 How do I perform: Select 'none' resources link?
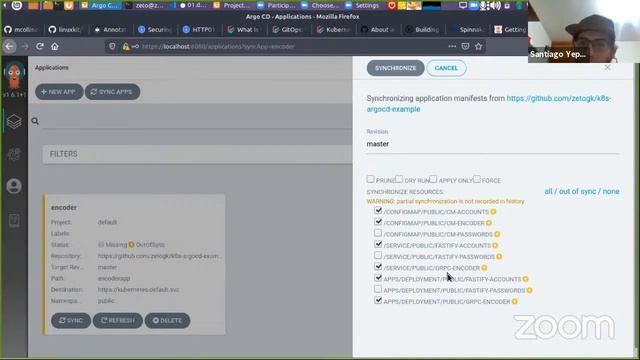pyautogui.click(x=611, y=191)
